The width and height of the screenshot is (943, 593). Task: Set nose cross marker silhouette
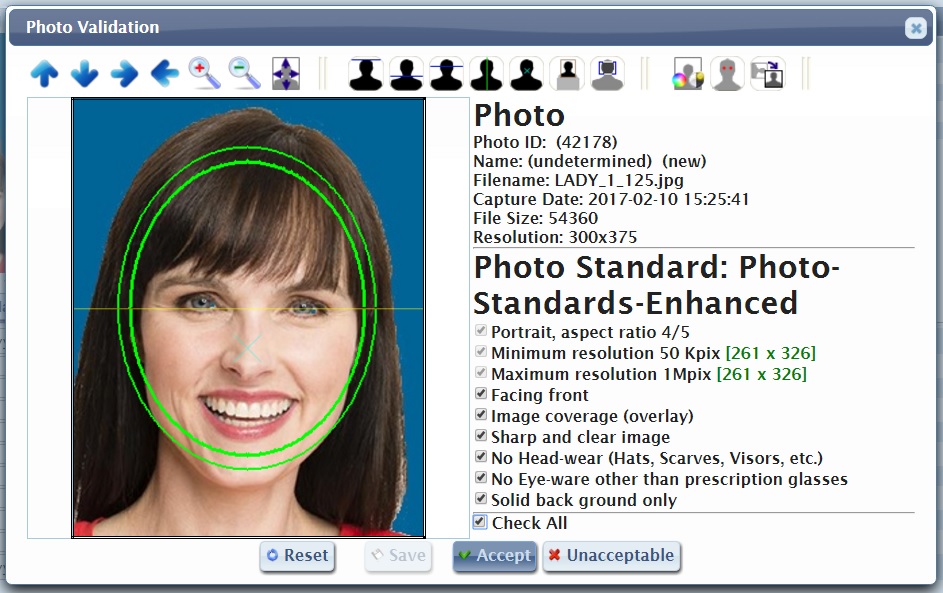tap(527, 74)
